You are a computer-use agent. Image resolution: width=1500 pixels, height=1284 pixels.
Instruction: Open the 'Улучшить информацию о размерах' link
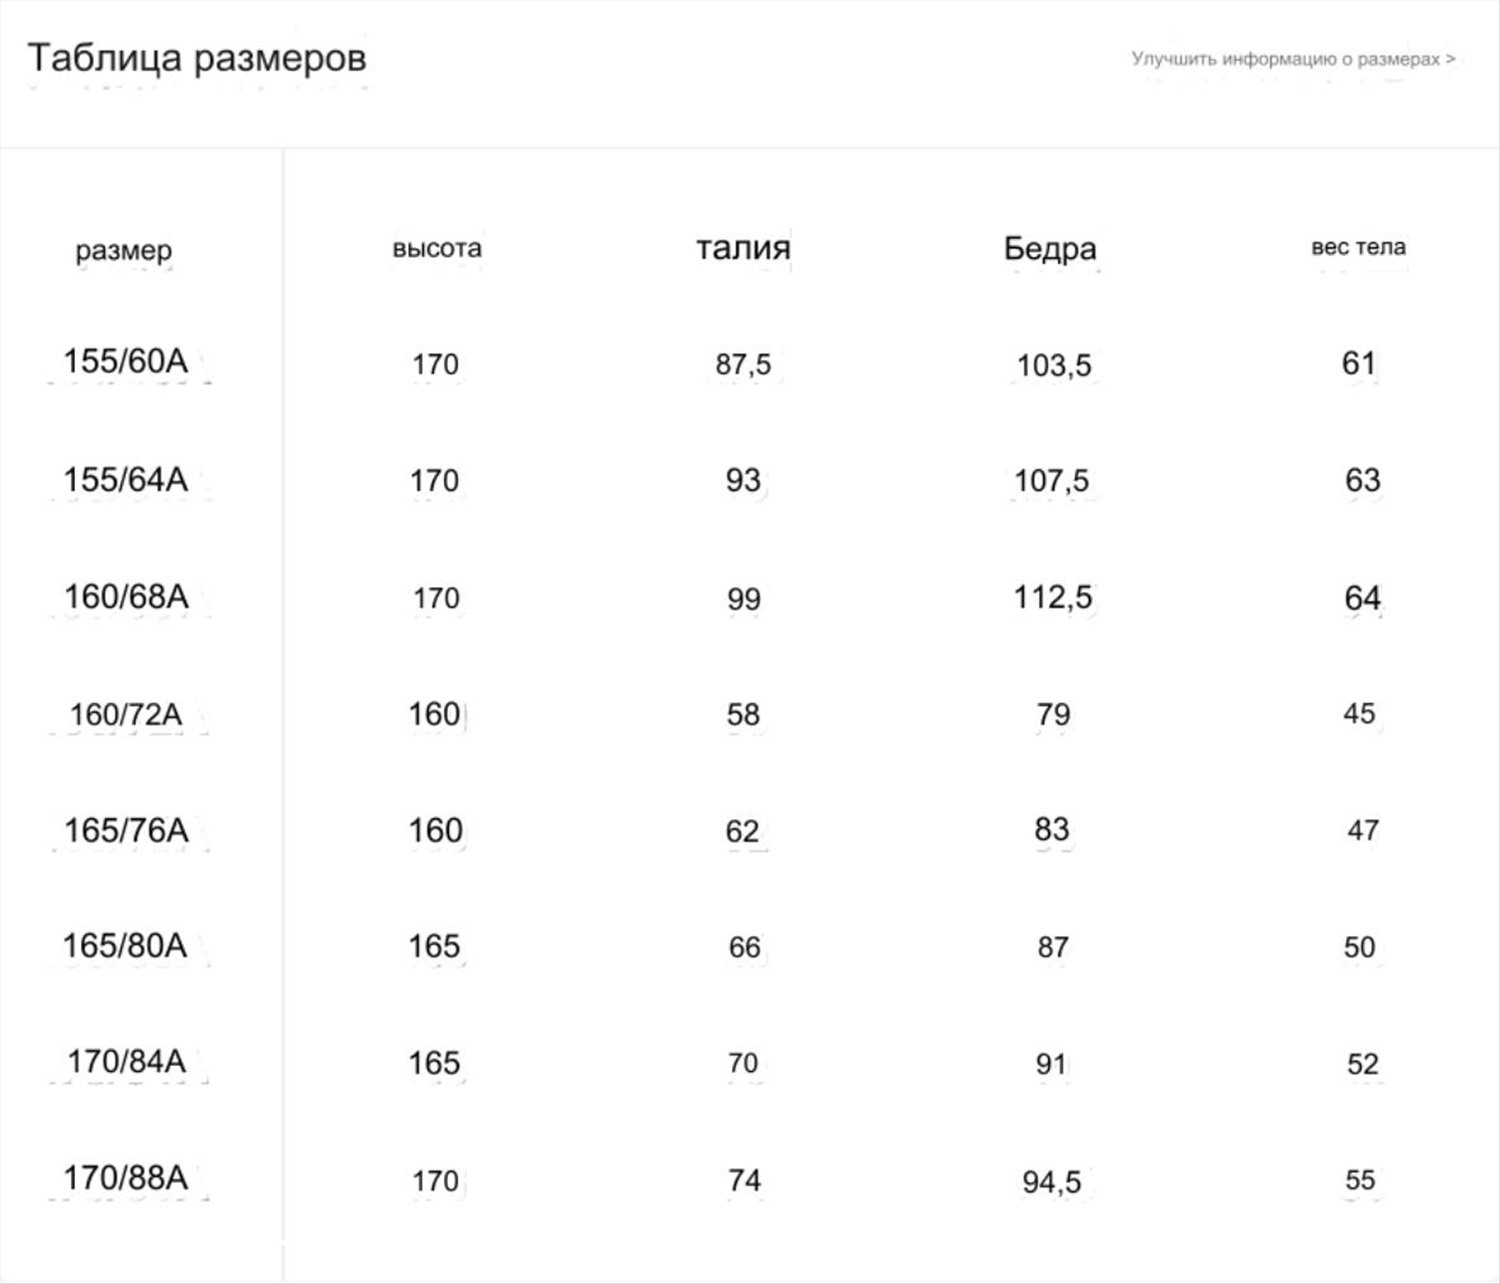[1293, 59]
